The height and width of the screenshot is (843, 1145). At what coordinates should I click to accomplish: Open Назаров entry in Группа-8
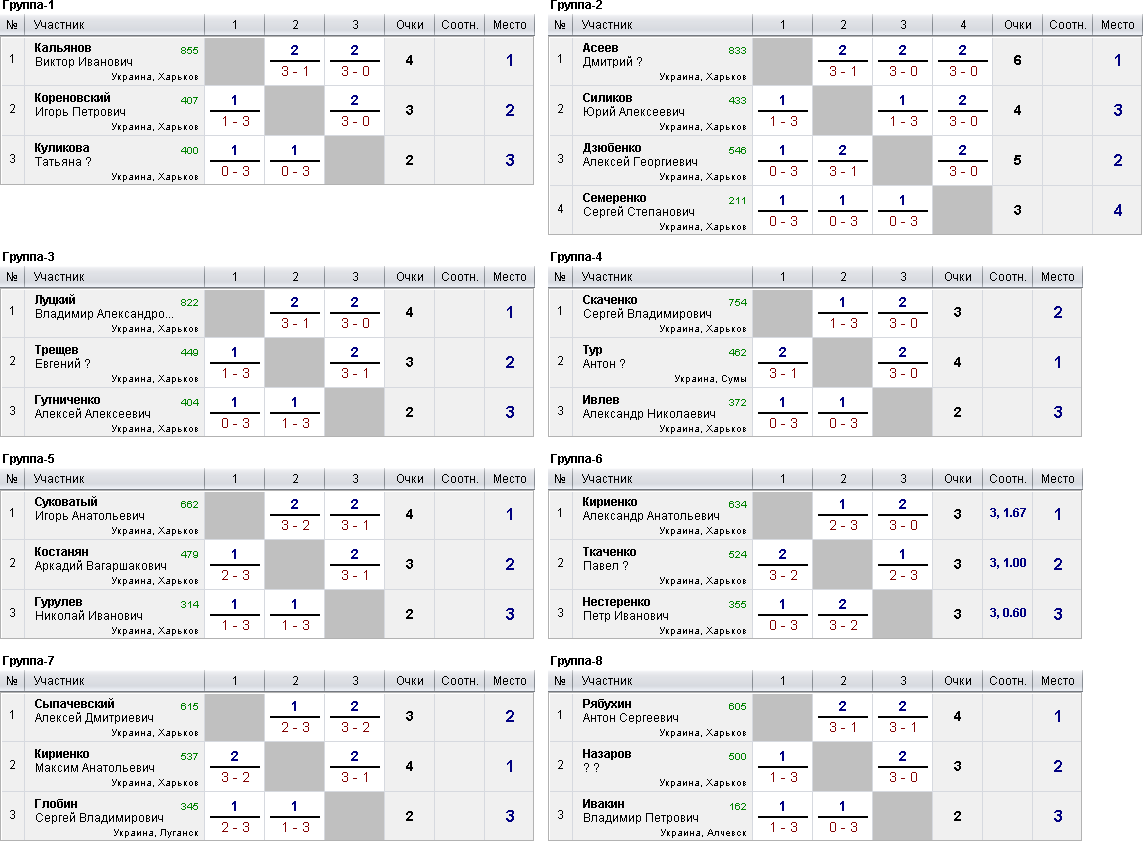[x=607, y=760]
